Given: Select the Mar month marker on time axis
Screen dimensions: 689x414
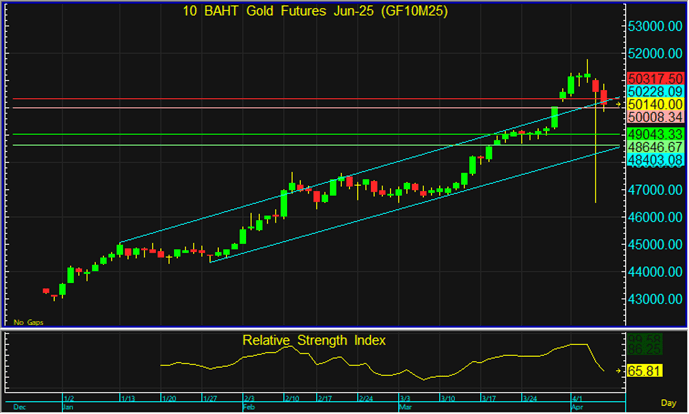Looking at the screenshot, I should [x=404, y=407].
